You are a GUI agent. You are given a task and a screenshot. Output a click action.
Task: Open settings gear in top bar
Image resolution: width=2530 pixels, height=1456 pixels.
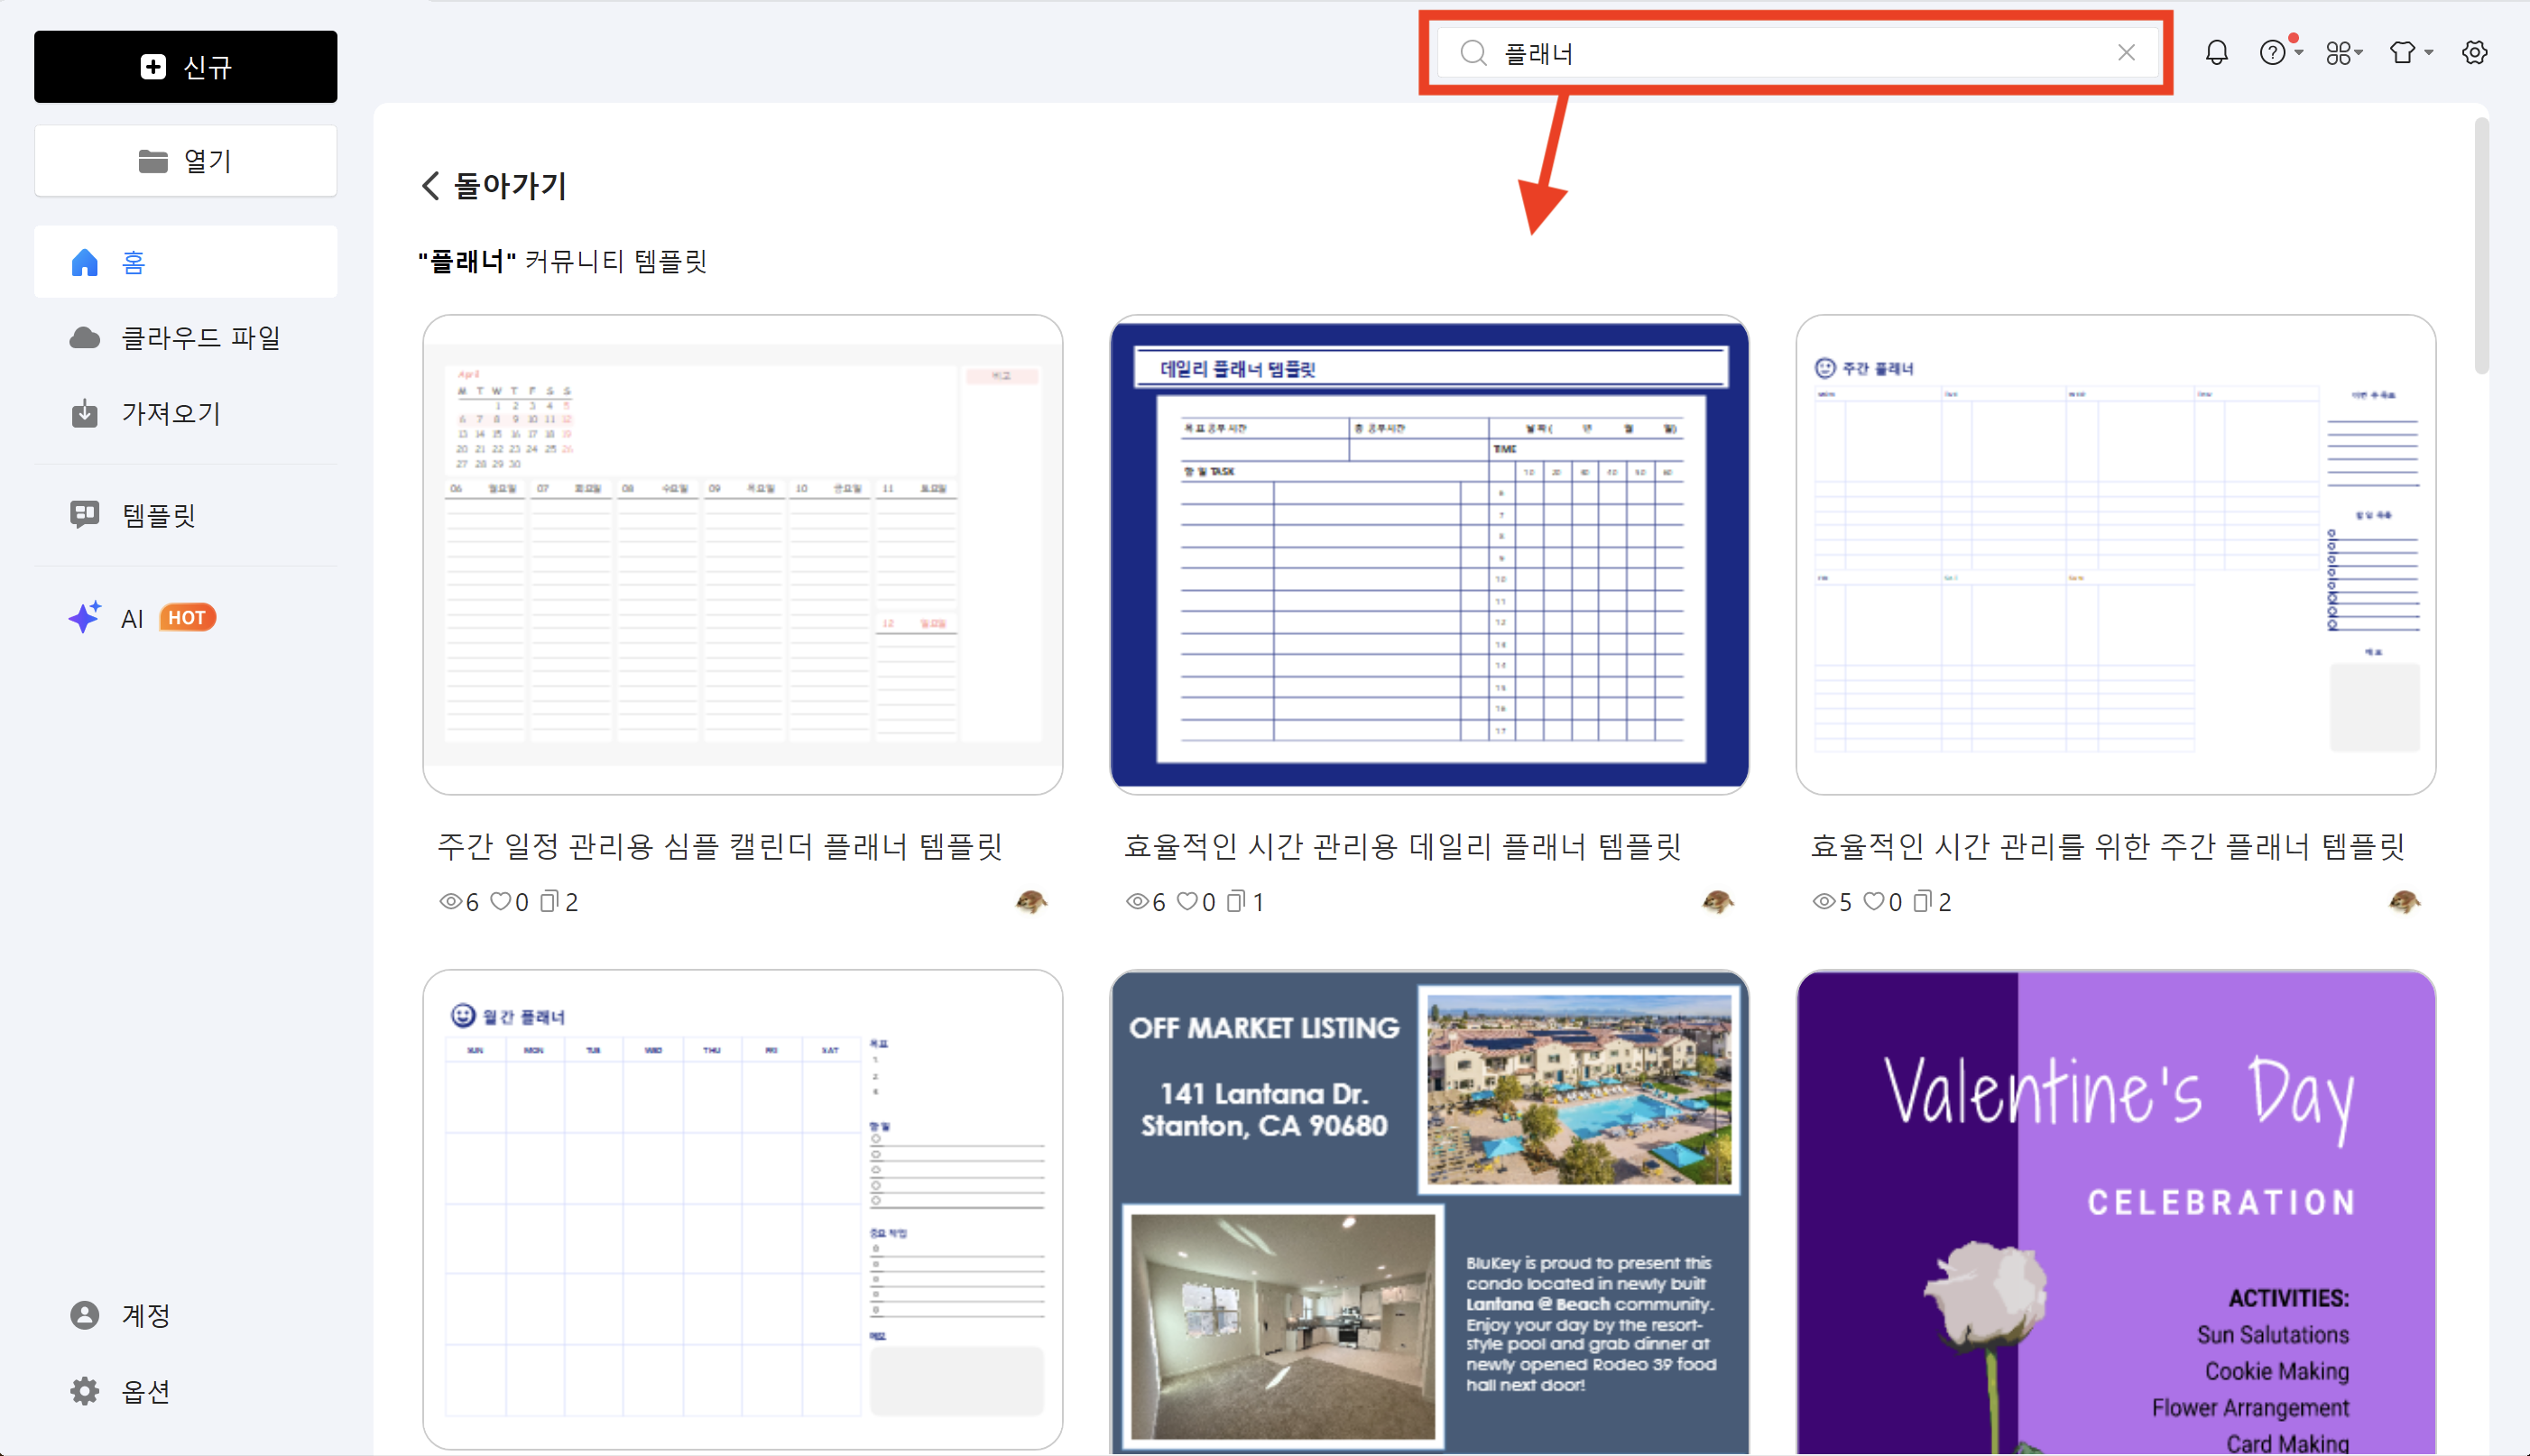[2474, 53]
